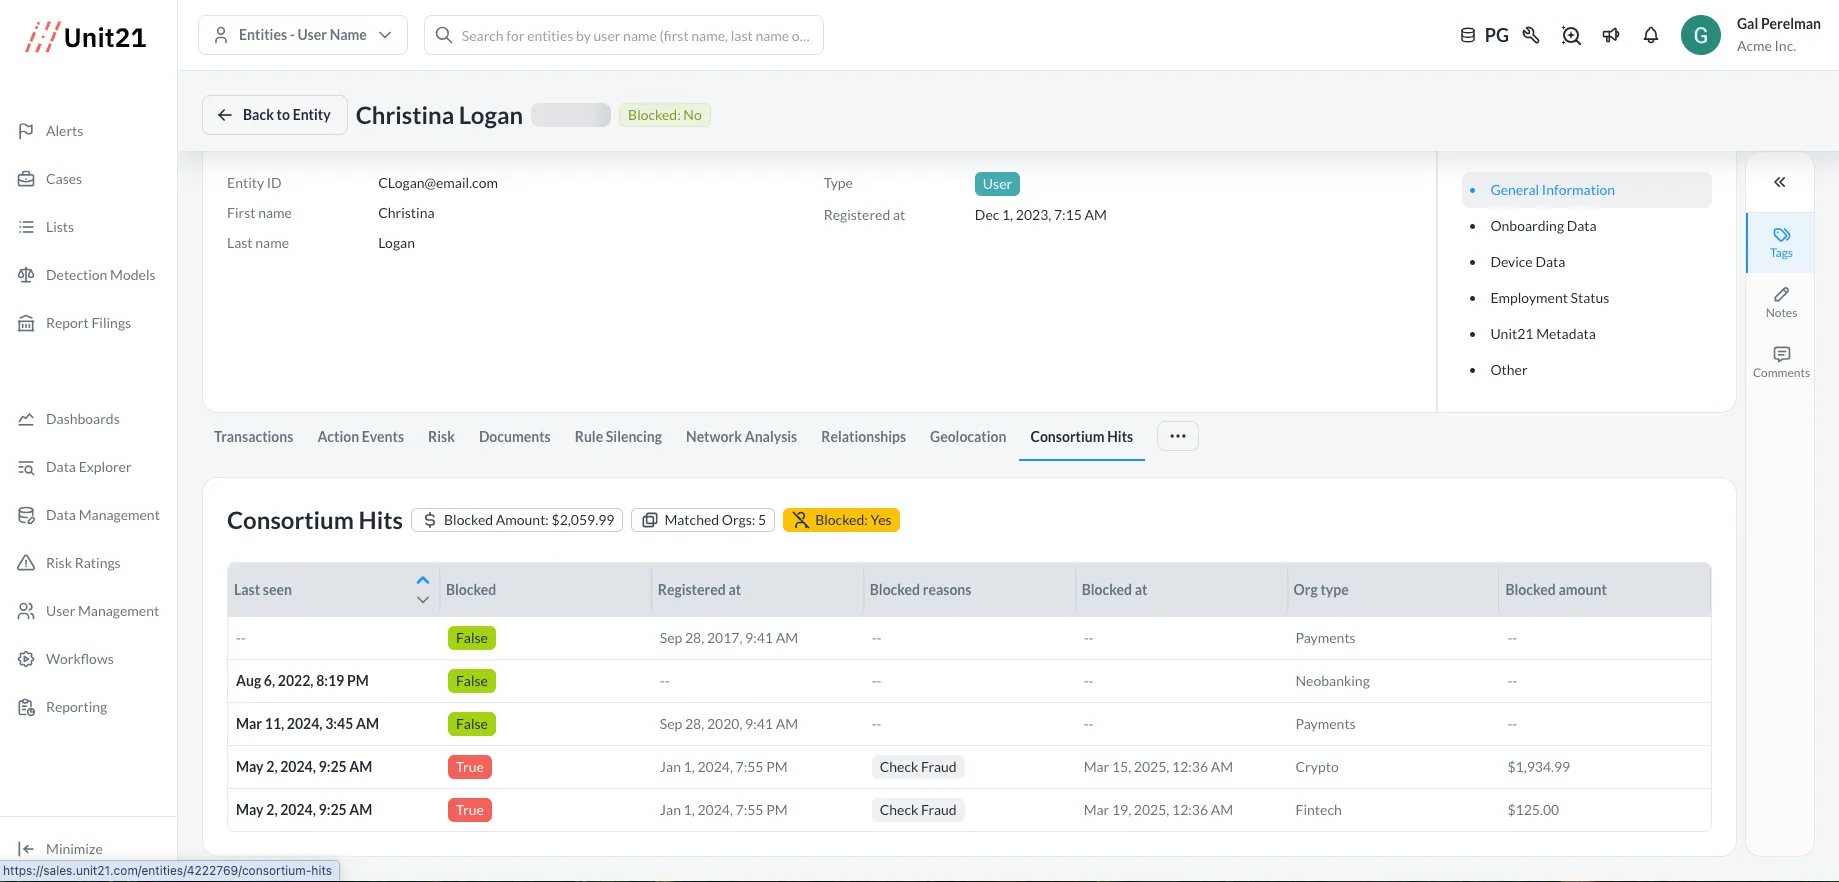Click the tools wrench icon in header
The image size is (1839, 882).
point(1531,35)
